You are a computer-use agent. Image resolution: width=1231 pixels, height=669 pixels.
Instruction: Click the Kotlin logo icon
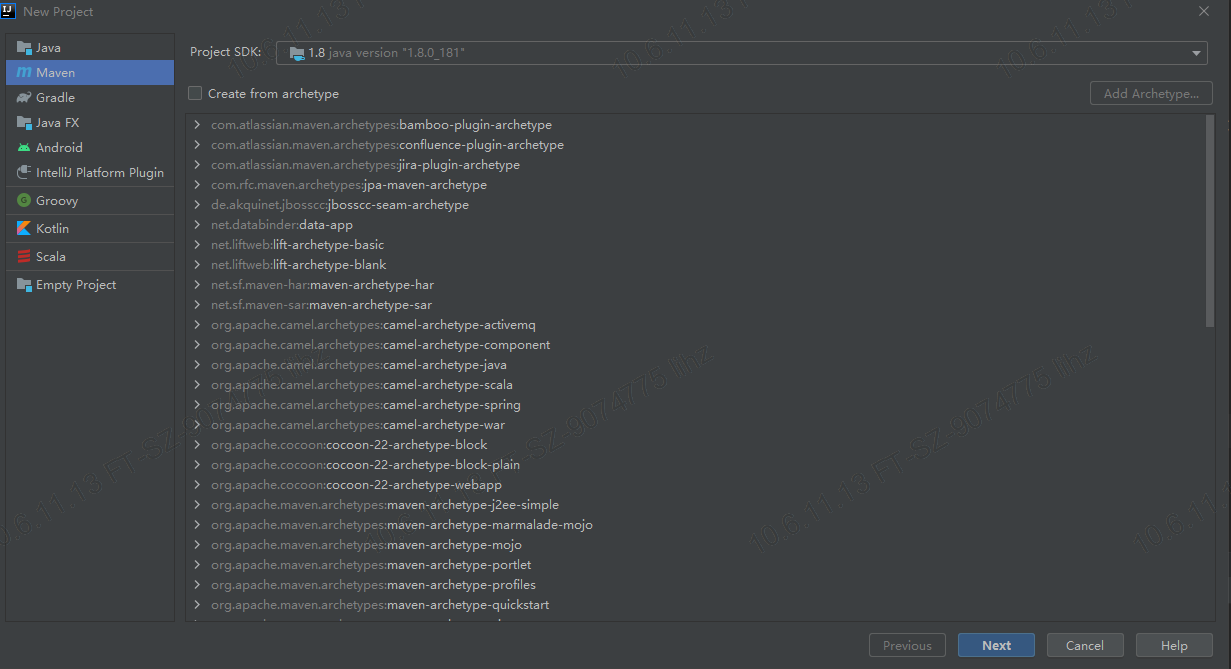pos(24,228)
